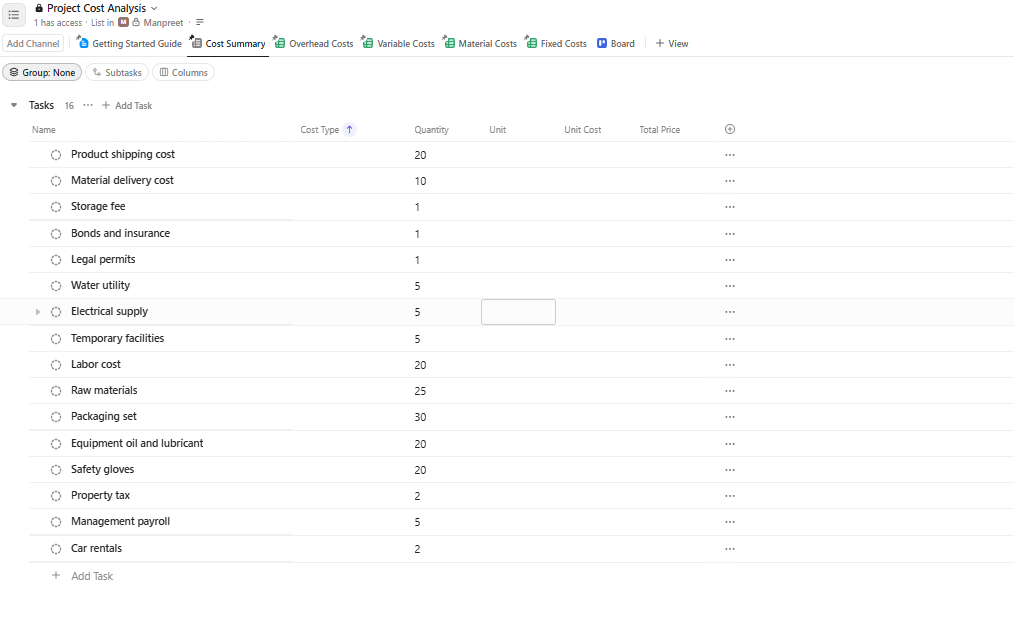Open the Tasks group ellipsis menu
1014x625 pixels.
pyautogui.click(x=88, y=105)
